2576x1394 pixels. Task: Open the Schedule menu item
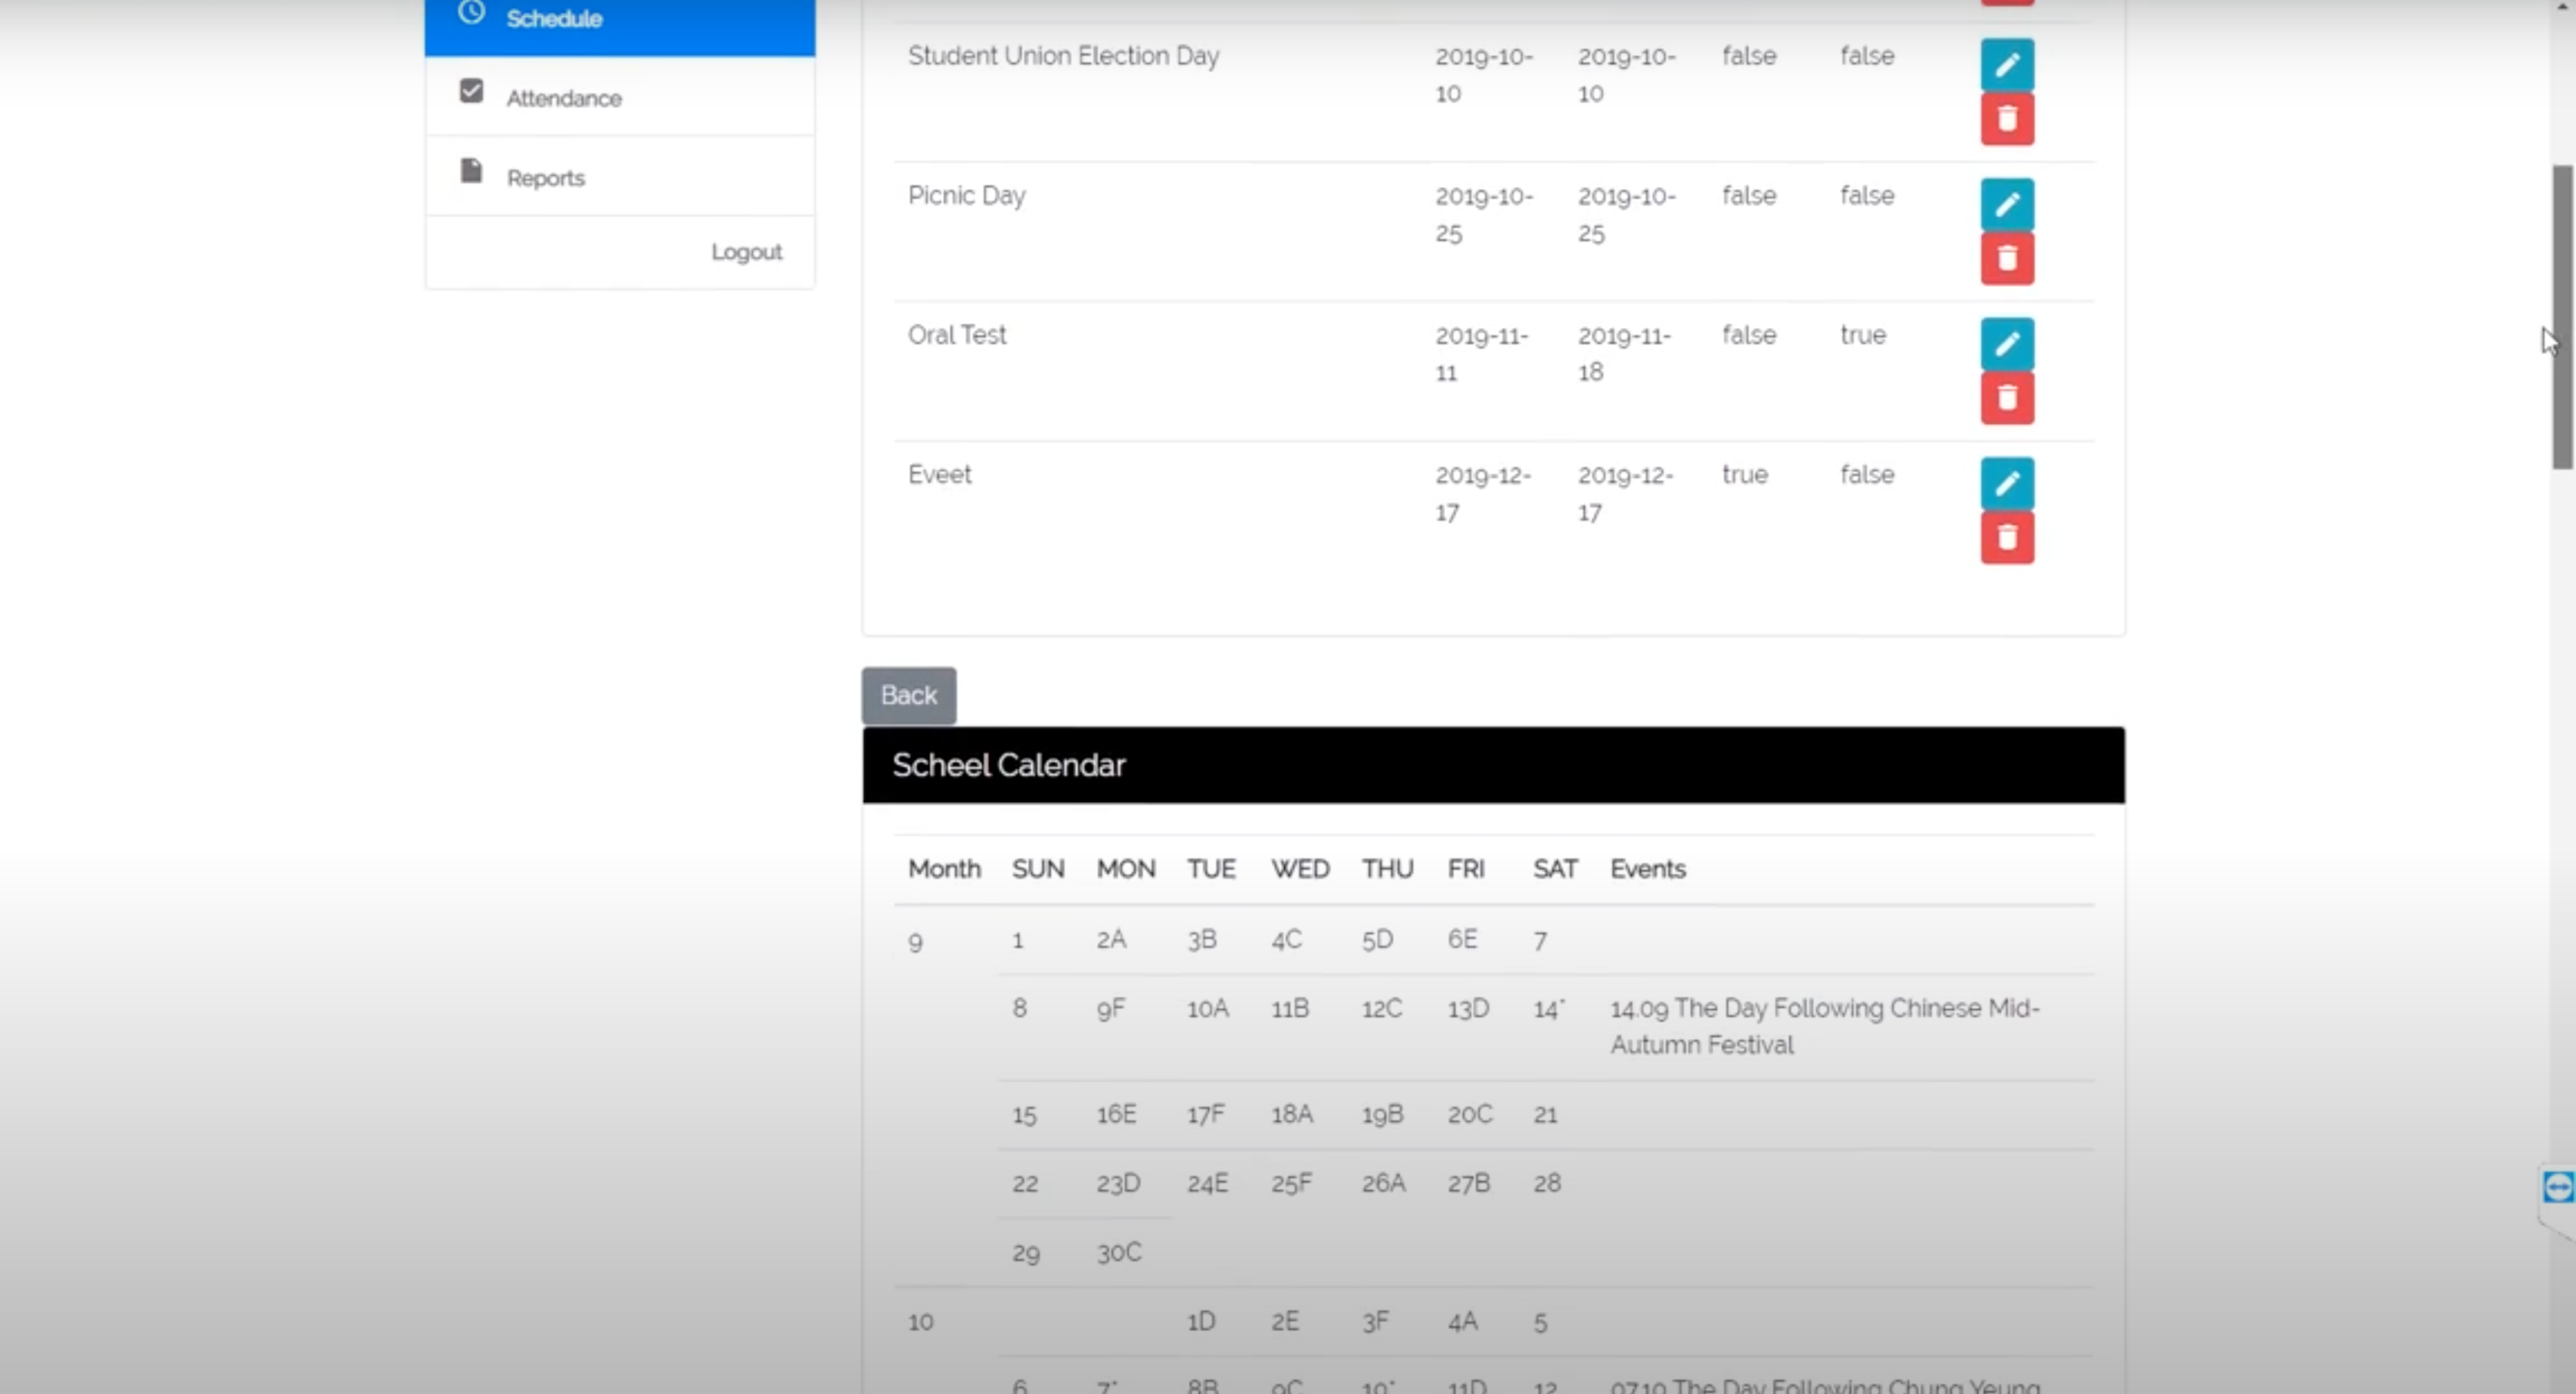553,19
